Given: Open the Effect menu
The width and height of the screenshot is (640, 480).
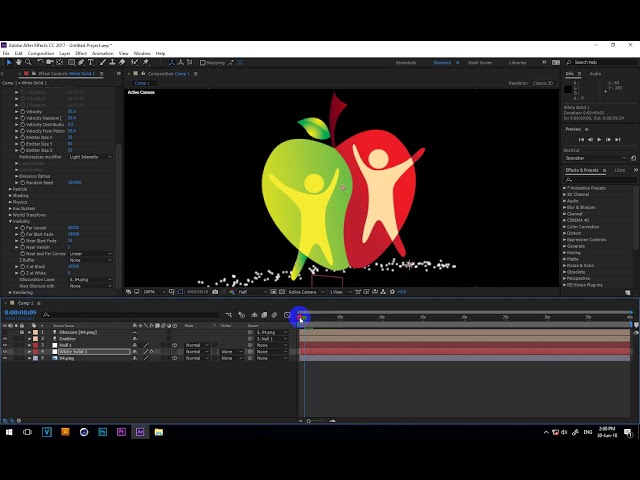Looking at the screenshot, I should (81, 53).
